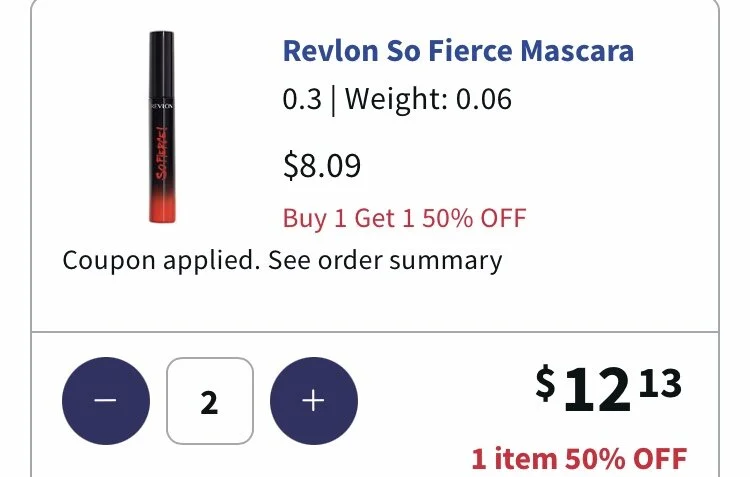
Task: Click the $12.13 item total price
Action: [608, 388]
